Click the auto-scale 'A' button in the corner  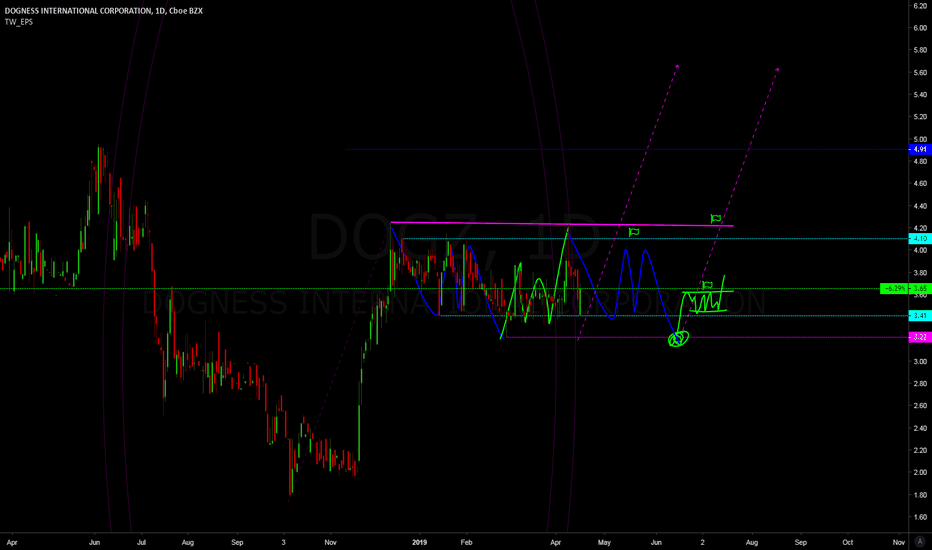920,541
